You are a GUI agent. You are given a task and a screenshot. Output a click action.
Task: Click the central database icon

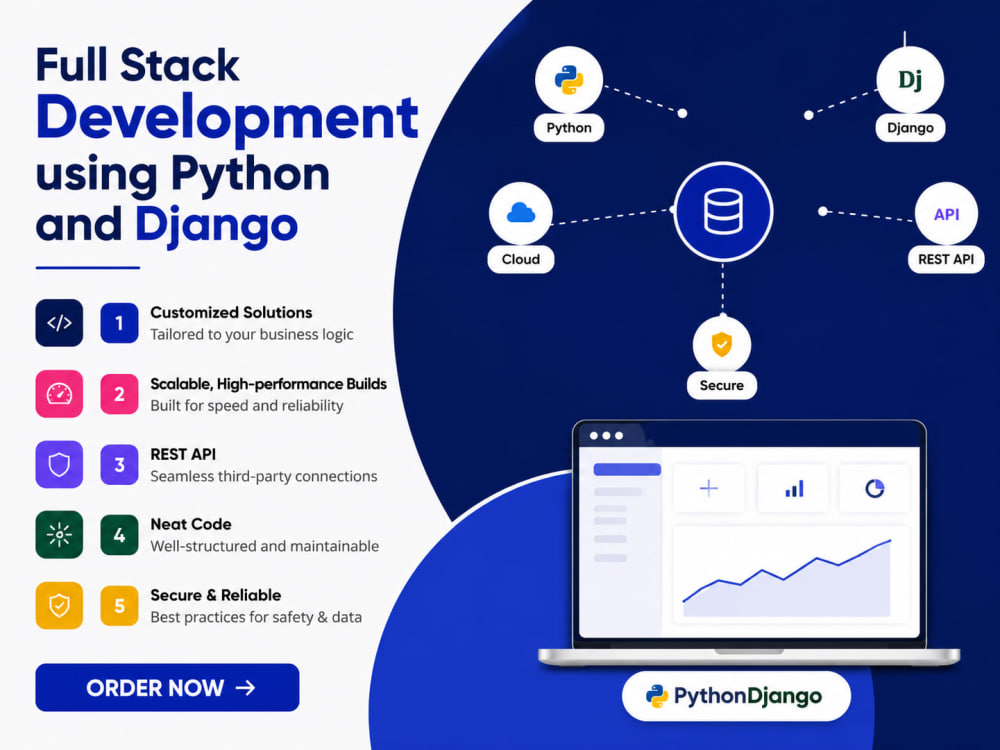(723, 211)
